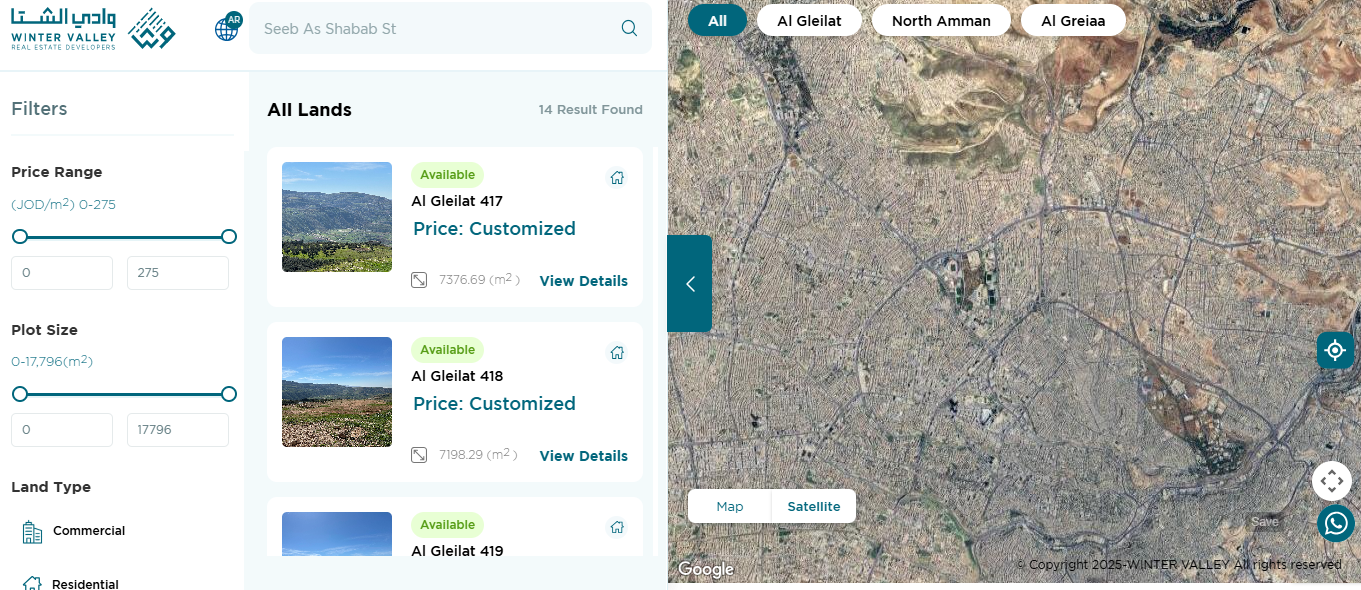Click the home icon on Al Gleilat 417
Viewport: 1361px width, 590px height.
pos(617,178)
